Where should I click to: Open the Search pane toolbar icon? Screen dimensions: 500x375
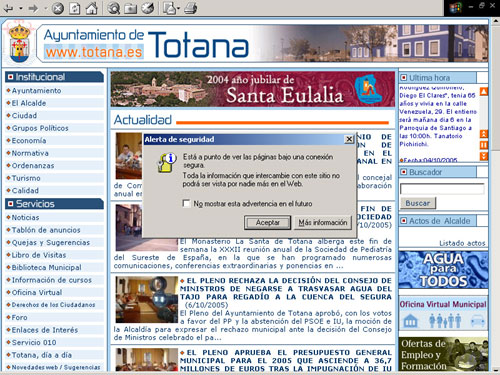114,8
